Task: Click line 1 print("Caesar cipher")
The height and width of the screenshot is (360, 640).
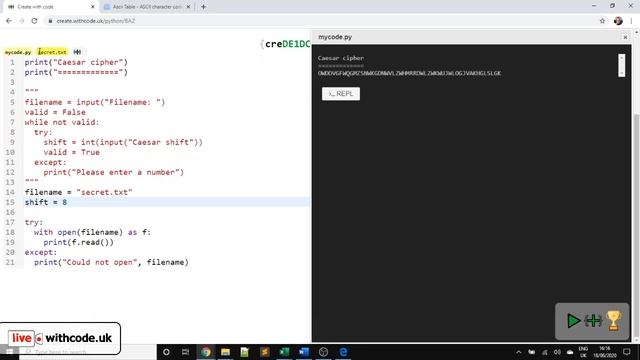Action: 76,62
